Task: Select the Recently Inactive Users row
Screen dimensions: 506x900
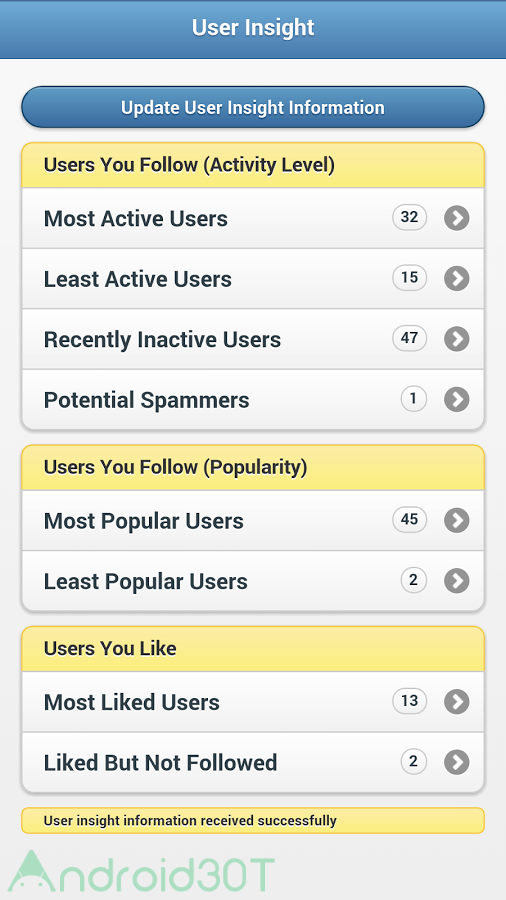Action: [x=253, y=339]
